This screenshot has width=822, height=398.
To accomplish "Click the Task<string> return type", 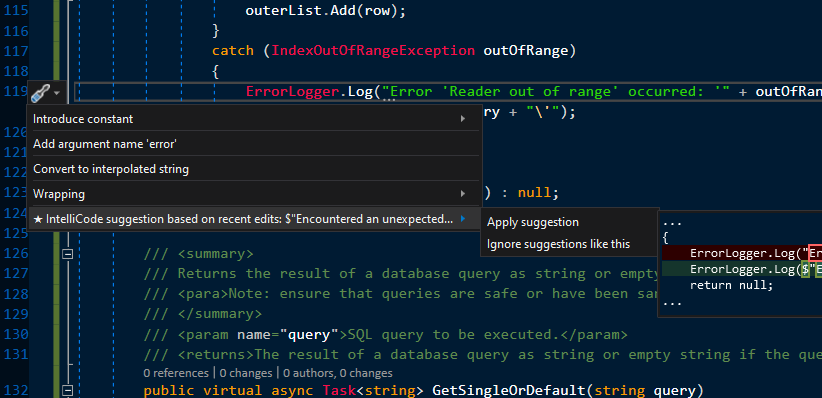I will pyautogui.click(x=373, y=390).
